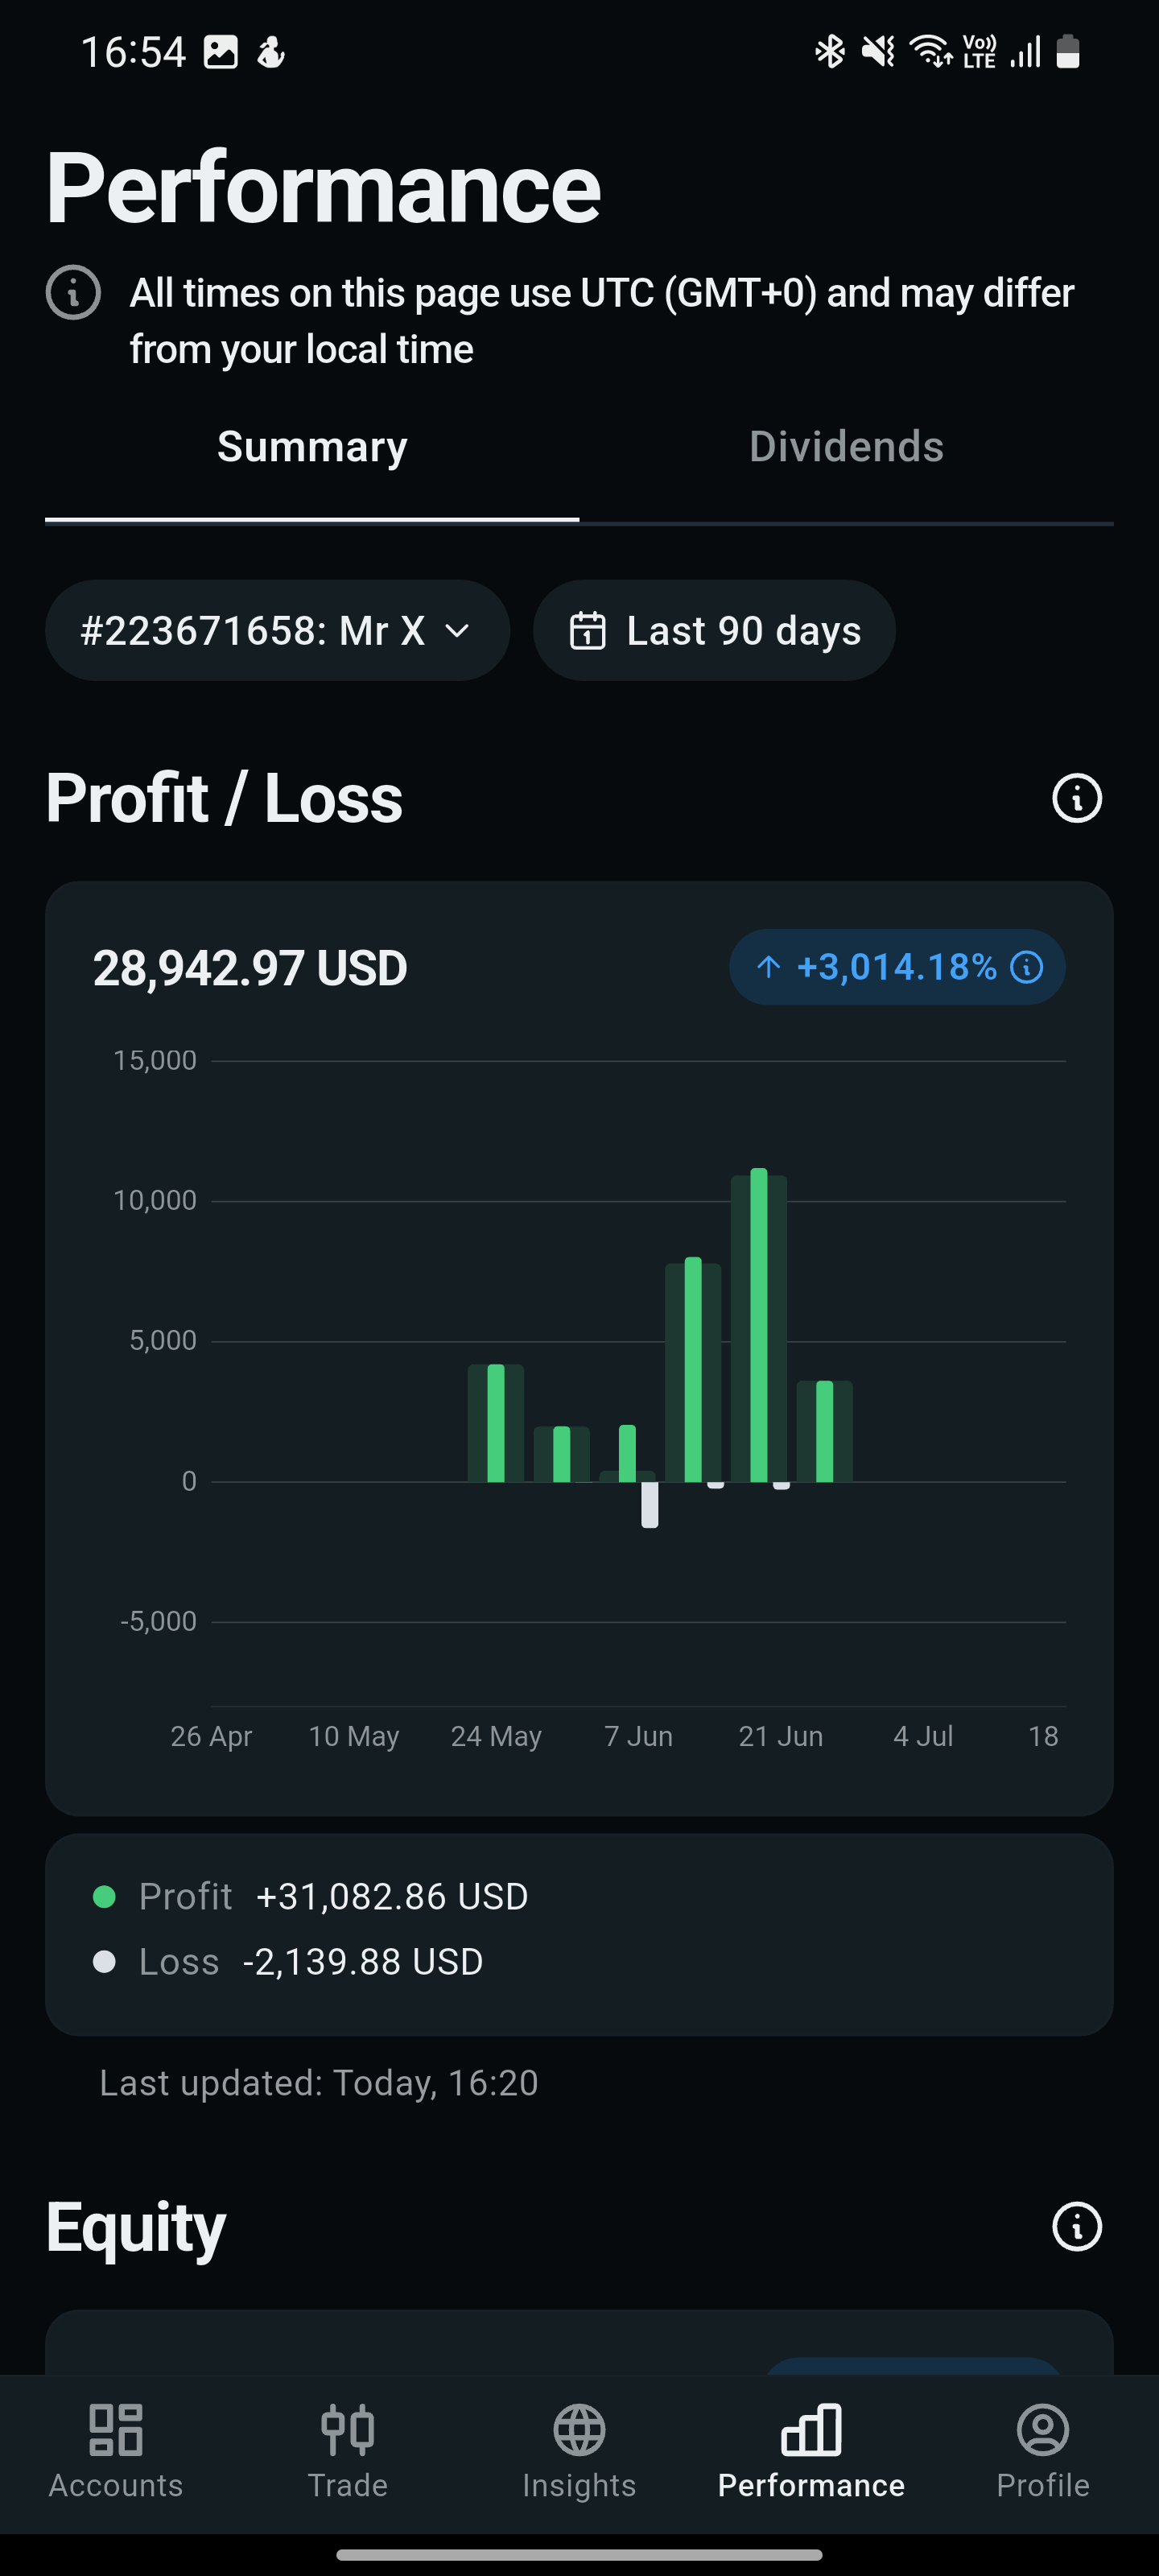The height and width of the screenshot is (2576, 1159).
Task: Tap the white Loss legend dot
Action: (104, 1961)
